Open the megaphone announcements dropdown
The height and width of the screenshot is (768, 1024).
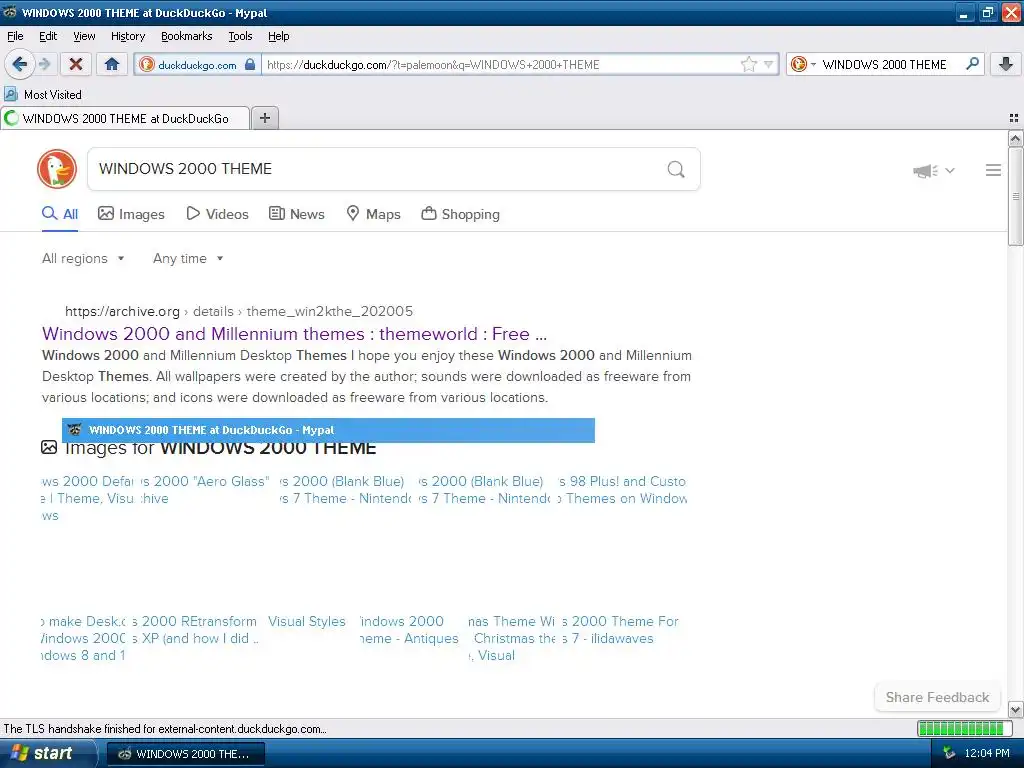point(934,170)
